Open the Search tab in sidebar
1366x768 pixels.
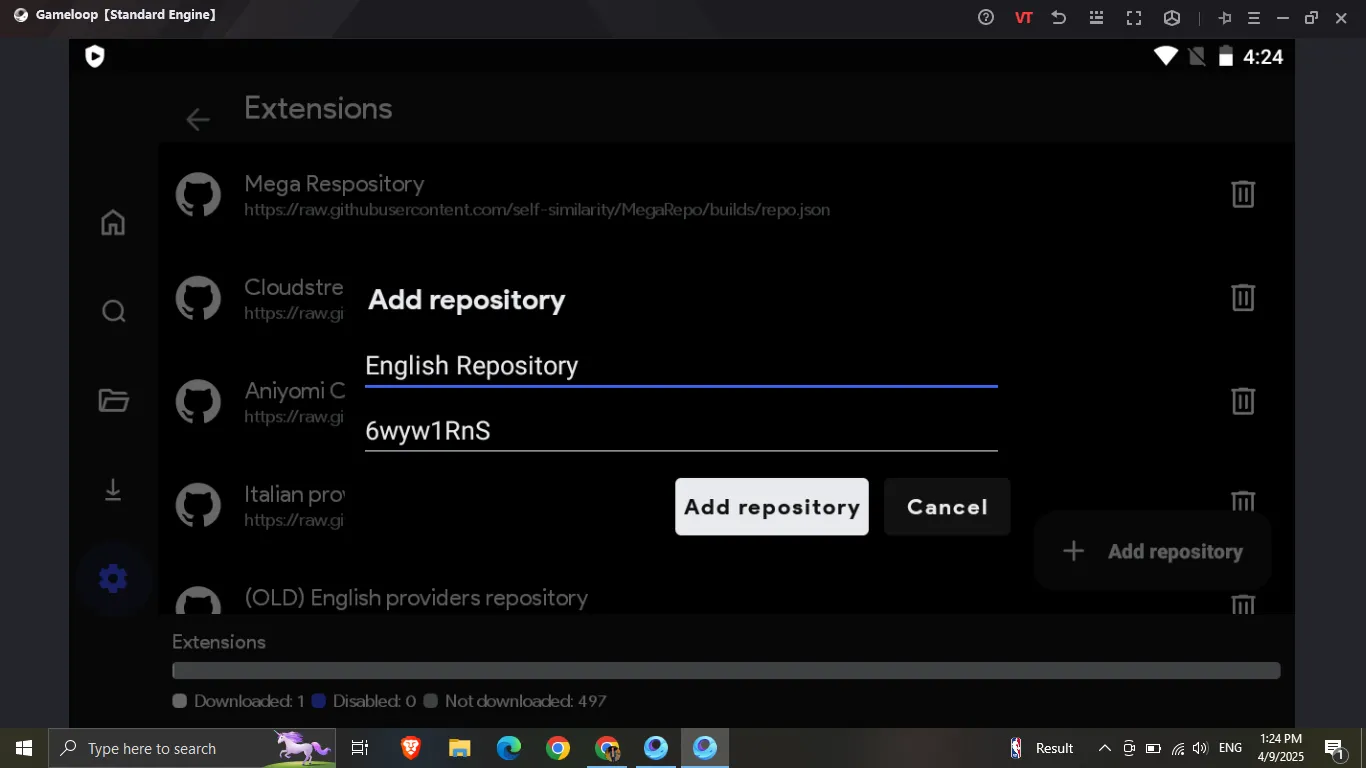coord(113,311)
